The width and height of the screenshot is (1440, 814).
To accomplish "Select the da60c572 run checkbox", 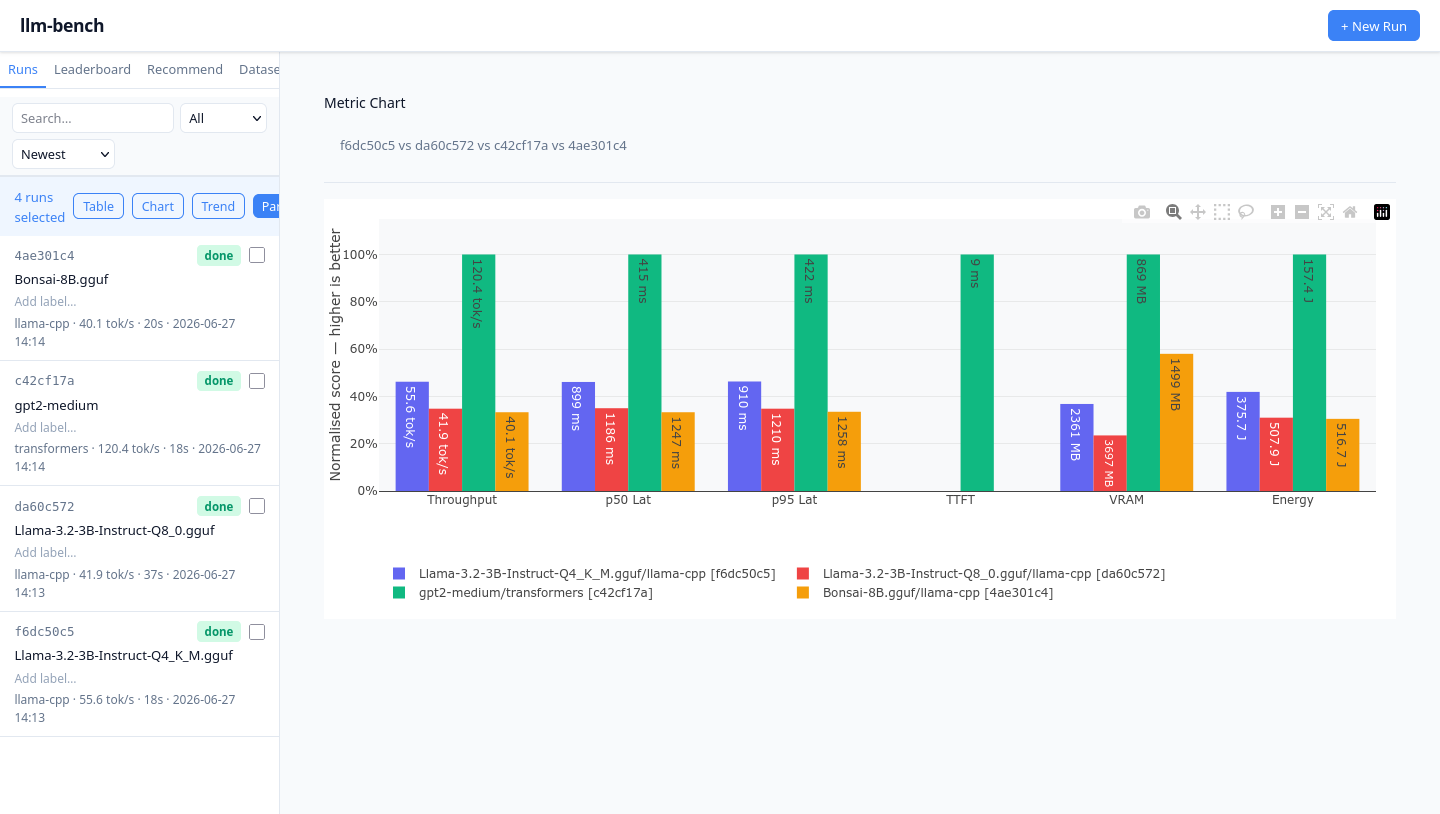I will coord(257,506).
